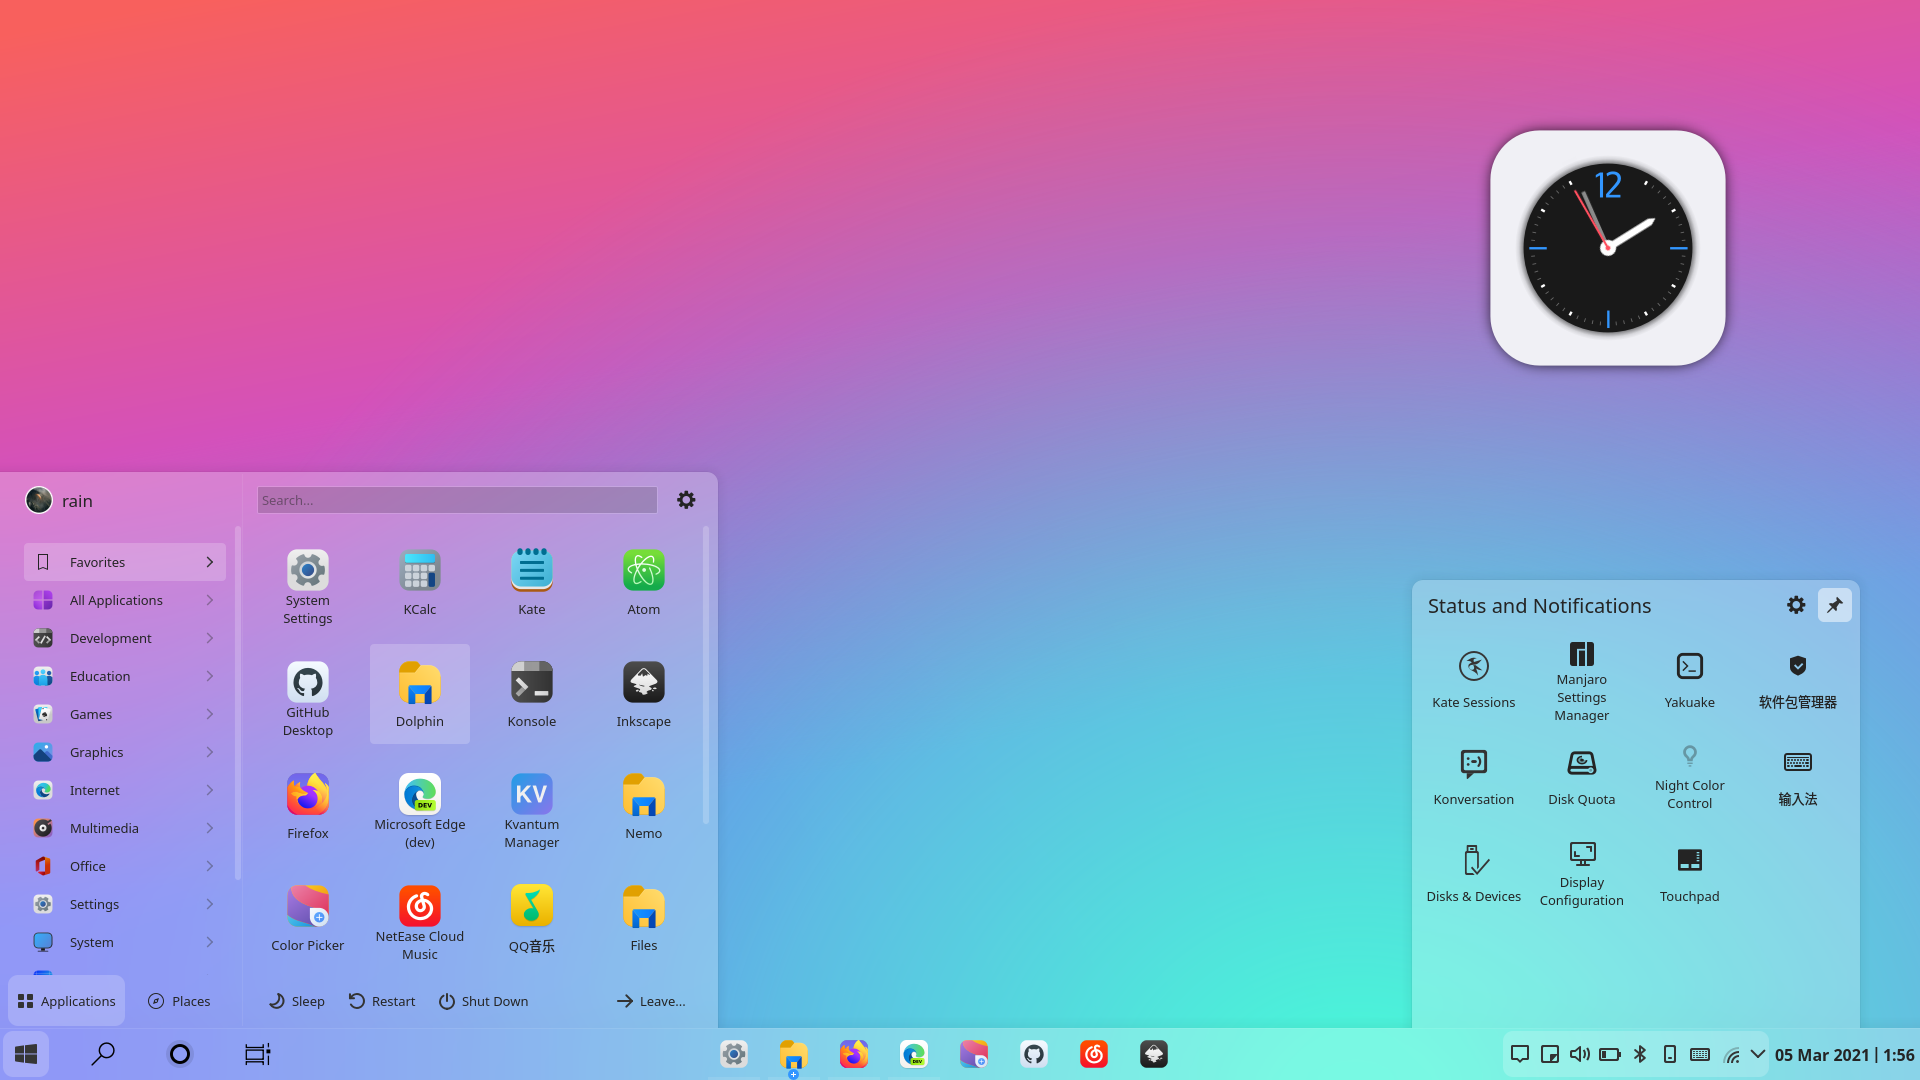Expand the Multimedia category
Image resolution: width=1920 pixels, height=1080 pixels.
(125, 828)
